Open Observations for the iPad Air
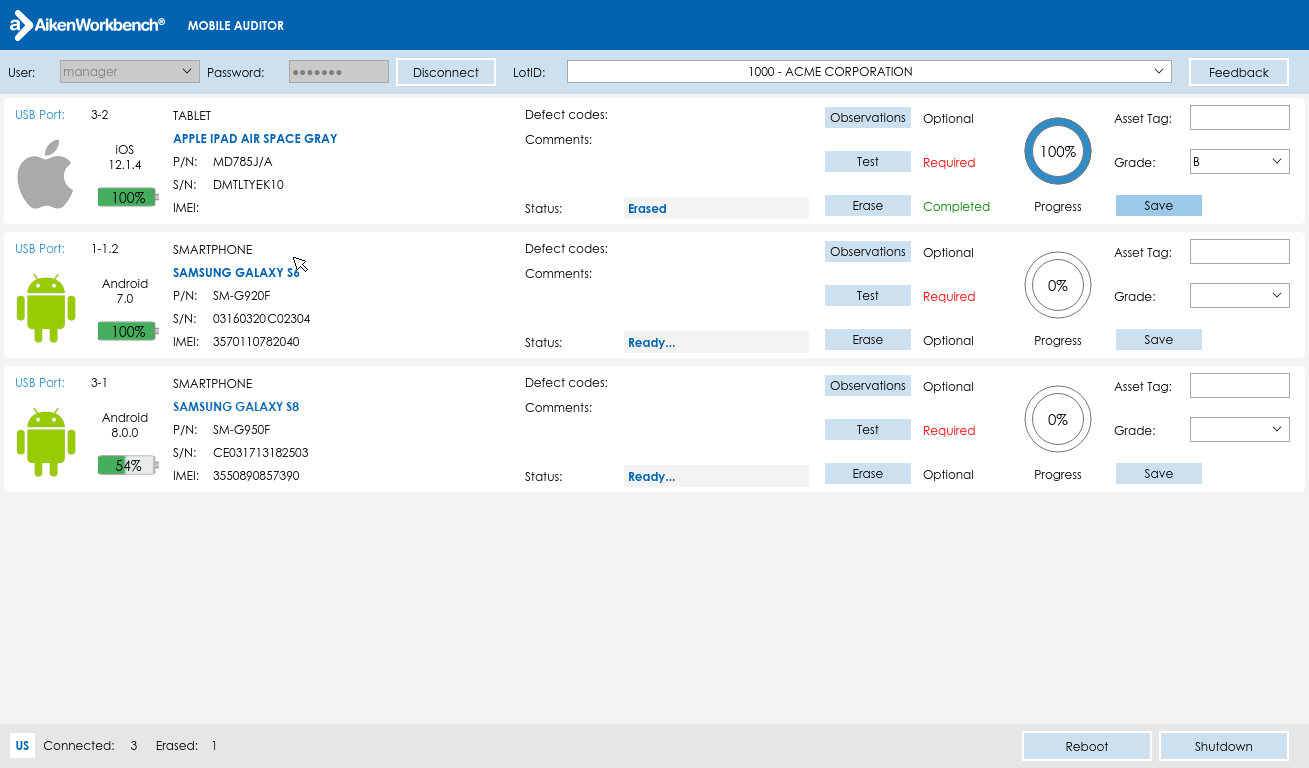Screen dimensions: 1309x768 [x=868, y=118]
